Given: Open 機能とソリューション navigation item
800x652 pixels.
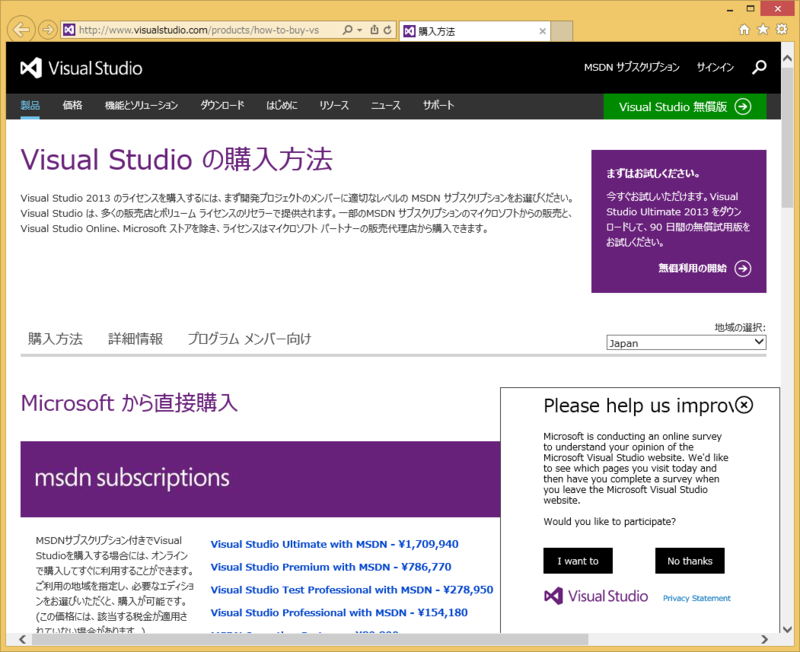Looking at the screenshot, I should (x=141, y=105).
